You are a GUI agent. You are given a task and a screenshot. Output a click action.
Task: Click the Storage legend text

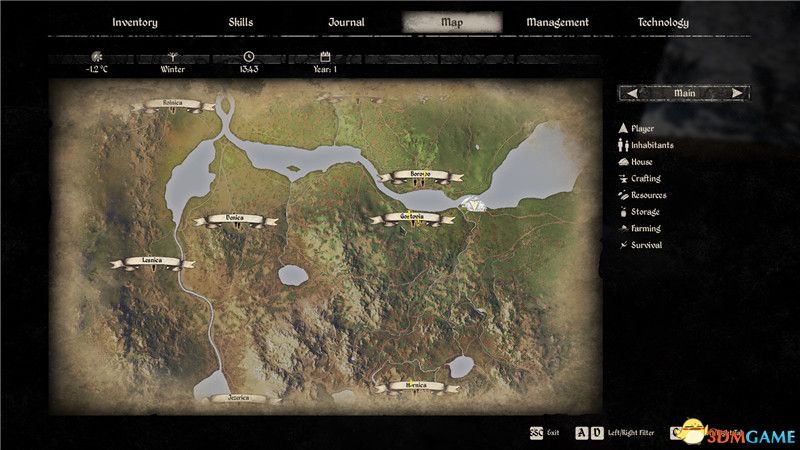click(x=645, y=212)
